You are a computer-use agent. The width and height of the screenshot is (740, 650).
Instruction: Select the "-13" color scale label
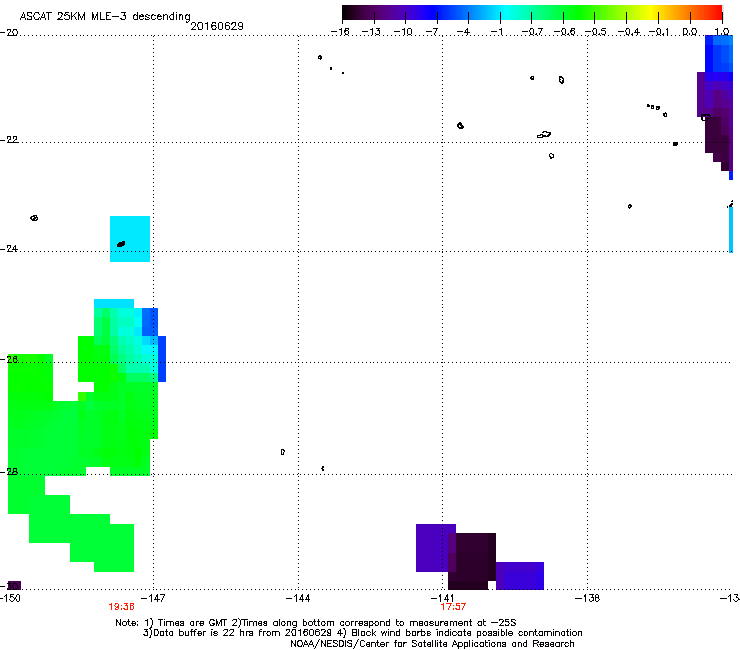[x=371, y=32]
